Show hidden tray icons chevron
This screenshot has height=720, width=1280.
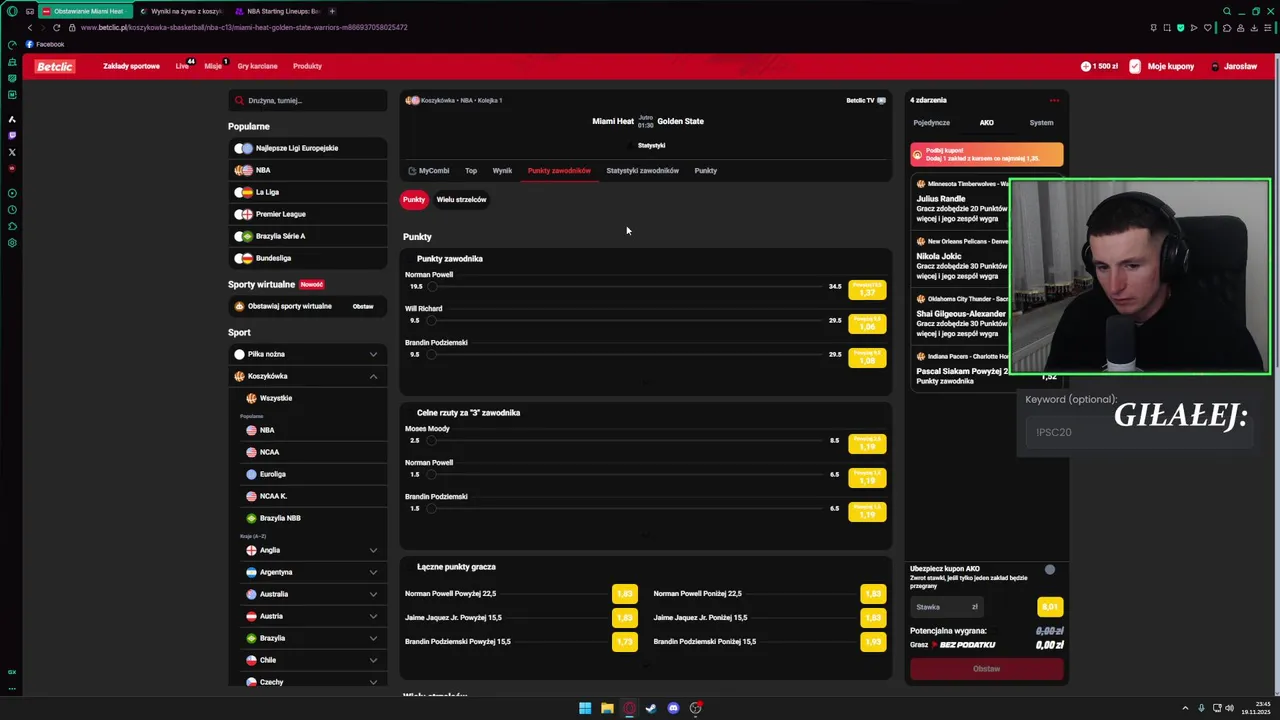coord(1186,708)
